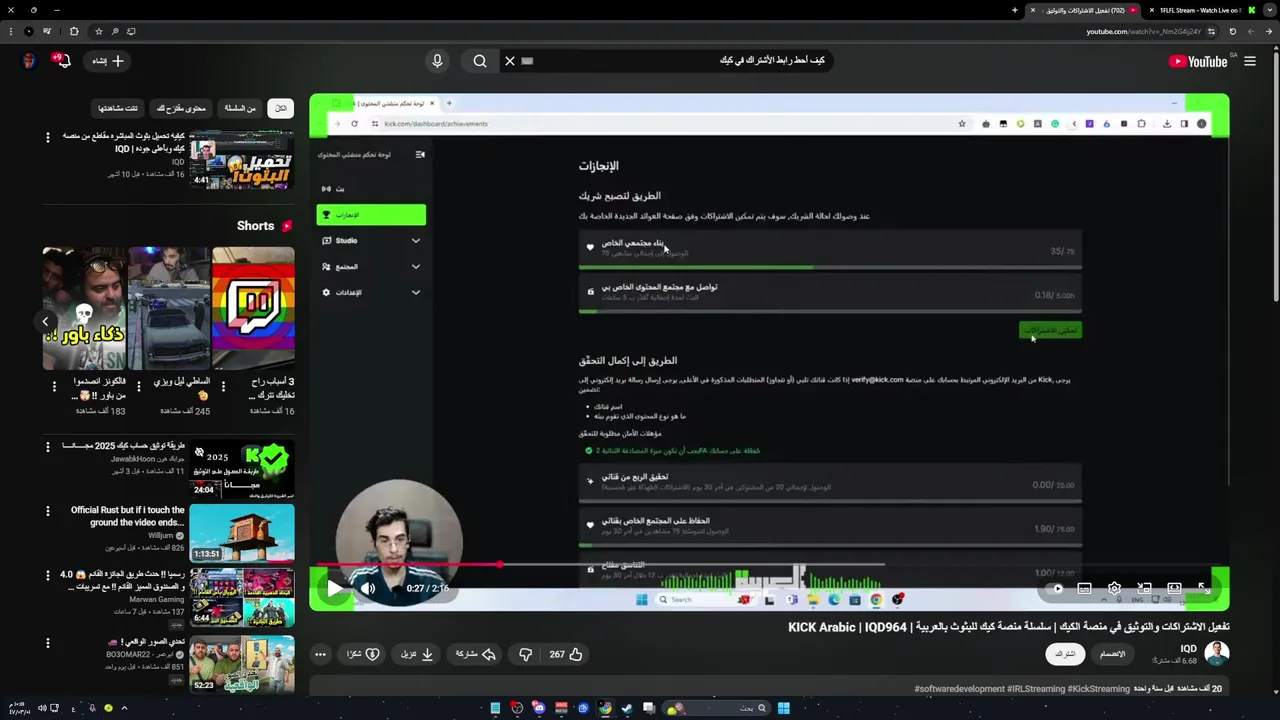1280x720 pixels.
Task: Select the 'الكل' filter chip
Action: [281, 108]
